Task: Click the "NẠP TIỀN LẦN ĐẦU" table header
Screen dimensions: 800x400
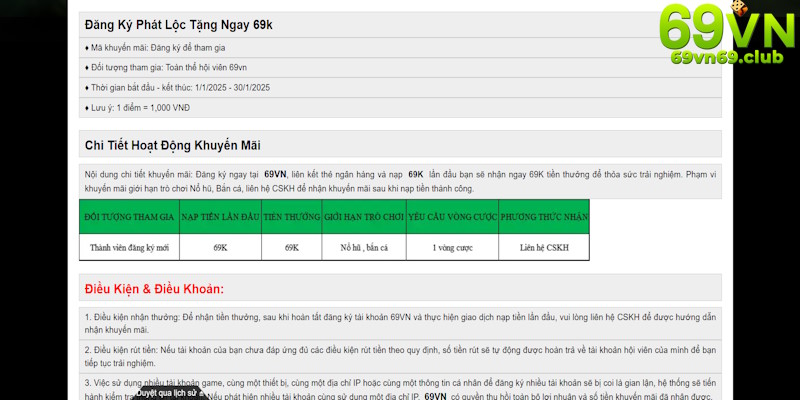Action: pyautogui.click(x=220, y=217)
